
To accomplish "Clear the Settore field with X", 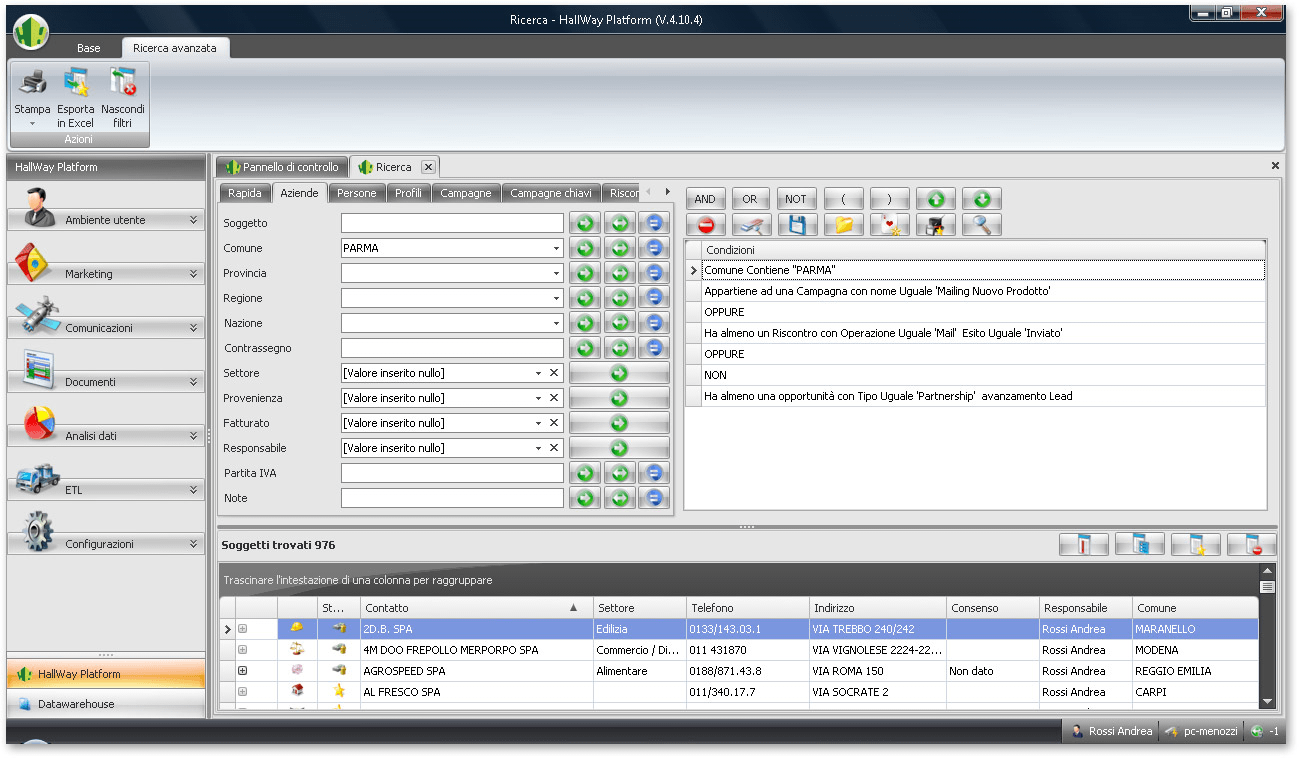I will click(553, 373).
